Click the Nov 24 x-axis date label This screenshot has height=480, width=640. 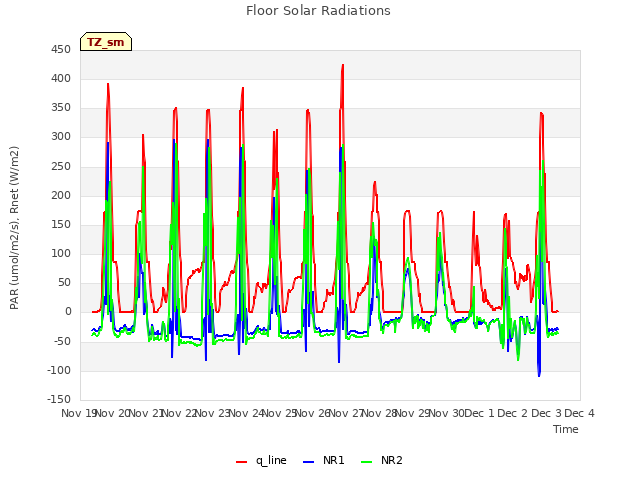[x=247, y=413]
